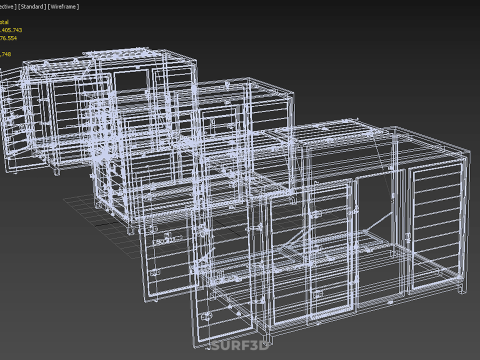This screenshot has width=480, height=360.
Task: Open the Perspective viewport label menu
Action: (8, 7)
